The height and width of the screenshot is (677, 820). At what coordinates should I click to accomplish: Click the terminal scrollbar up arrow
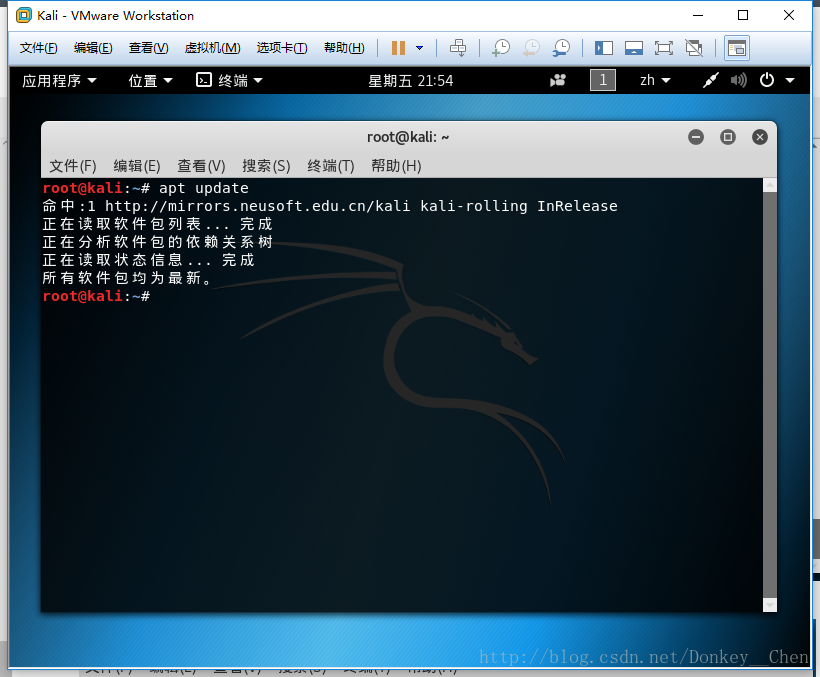click(770, 185)
